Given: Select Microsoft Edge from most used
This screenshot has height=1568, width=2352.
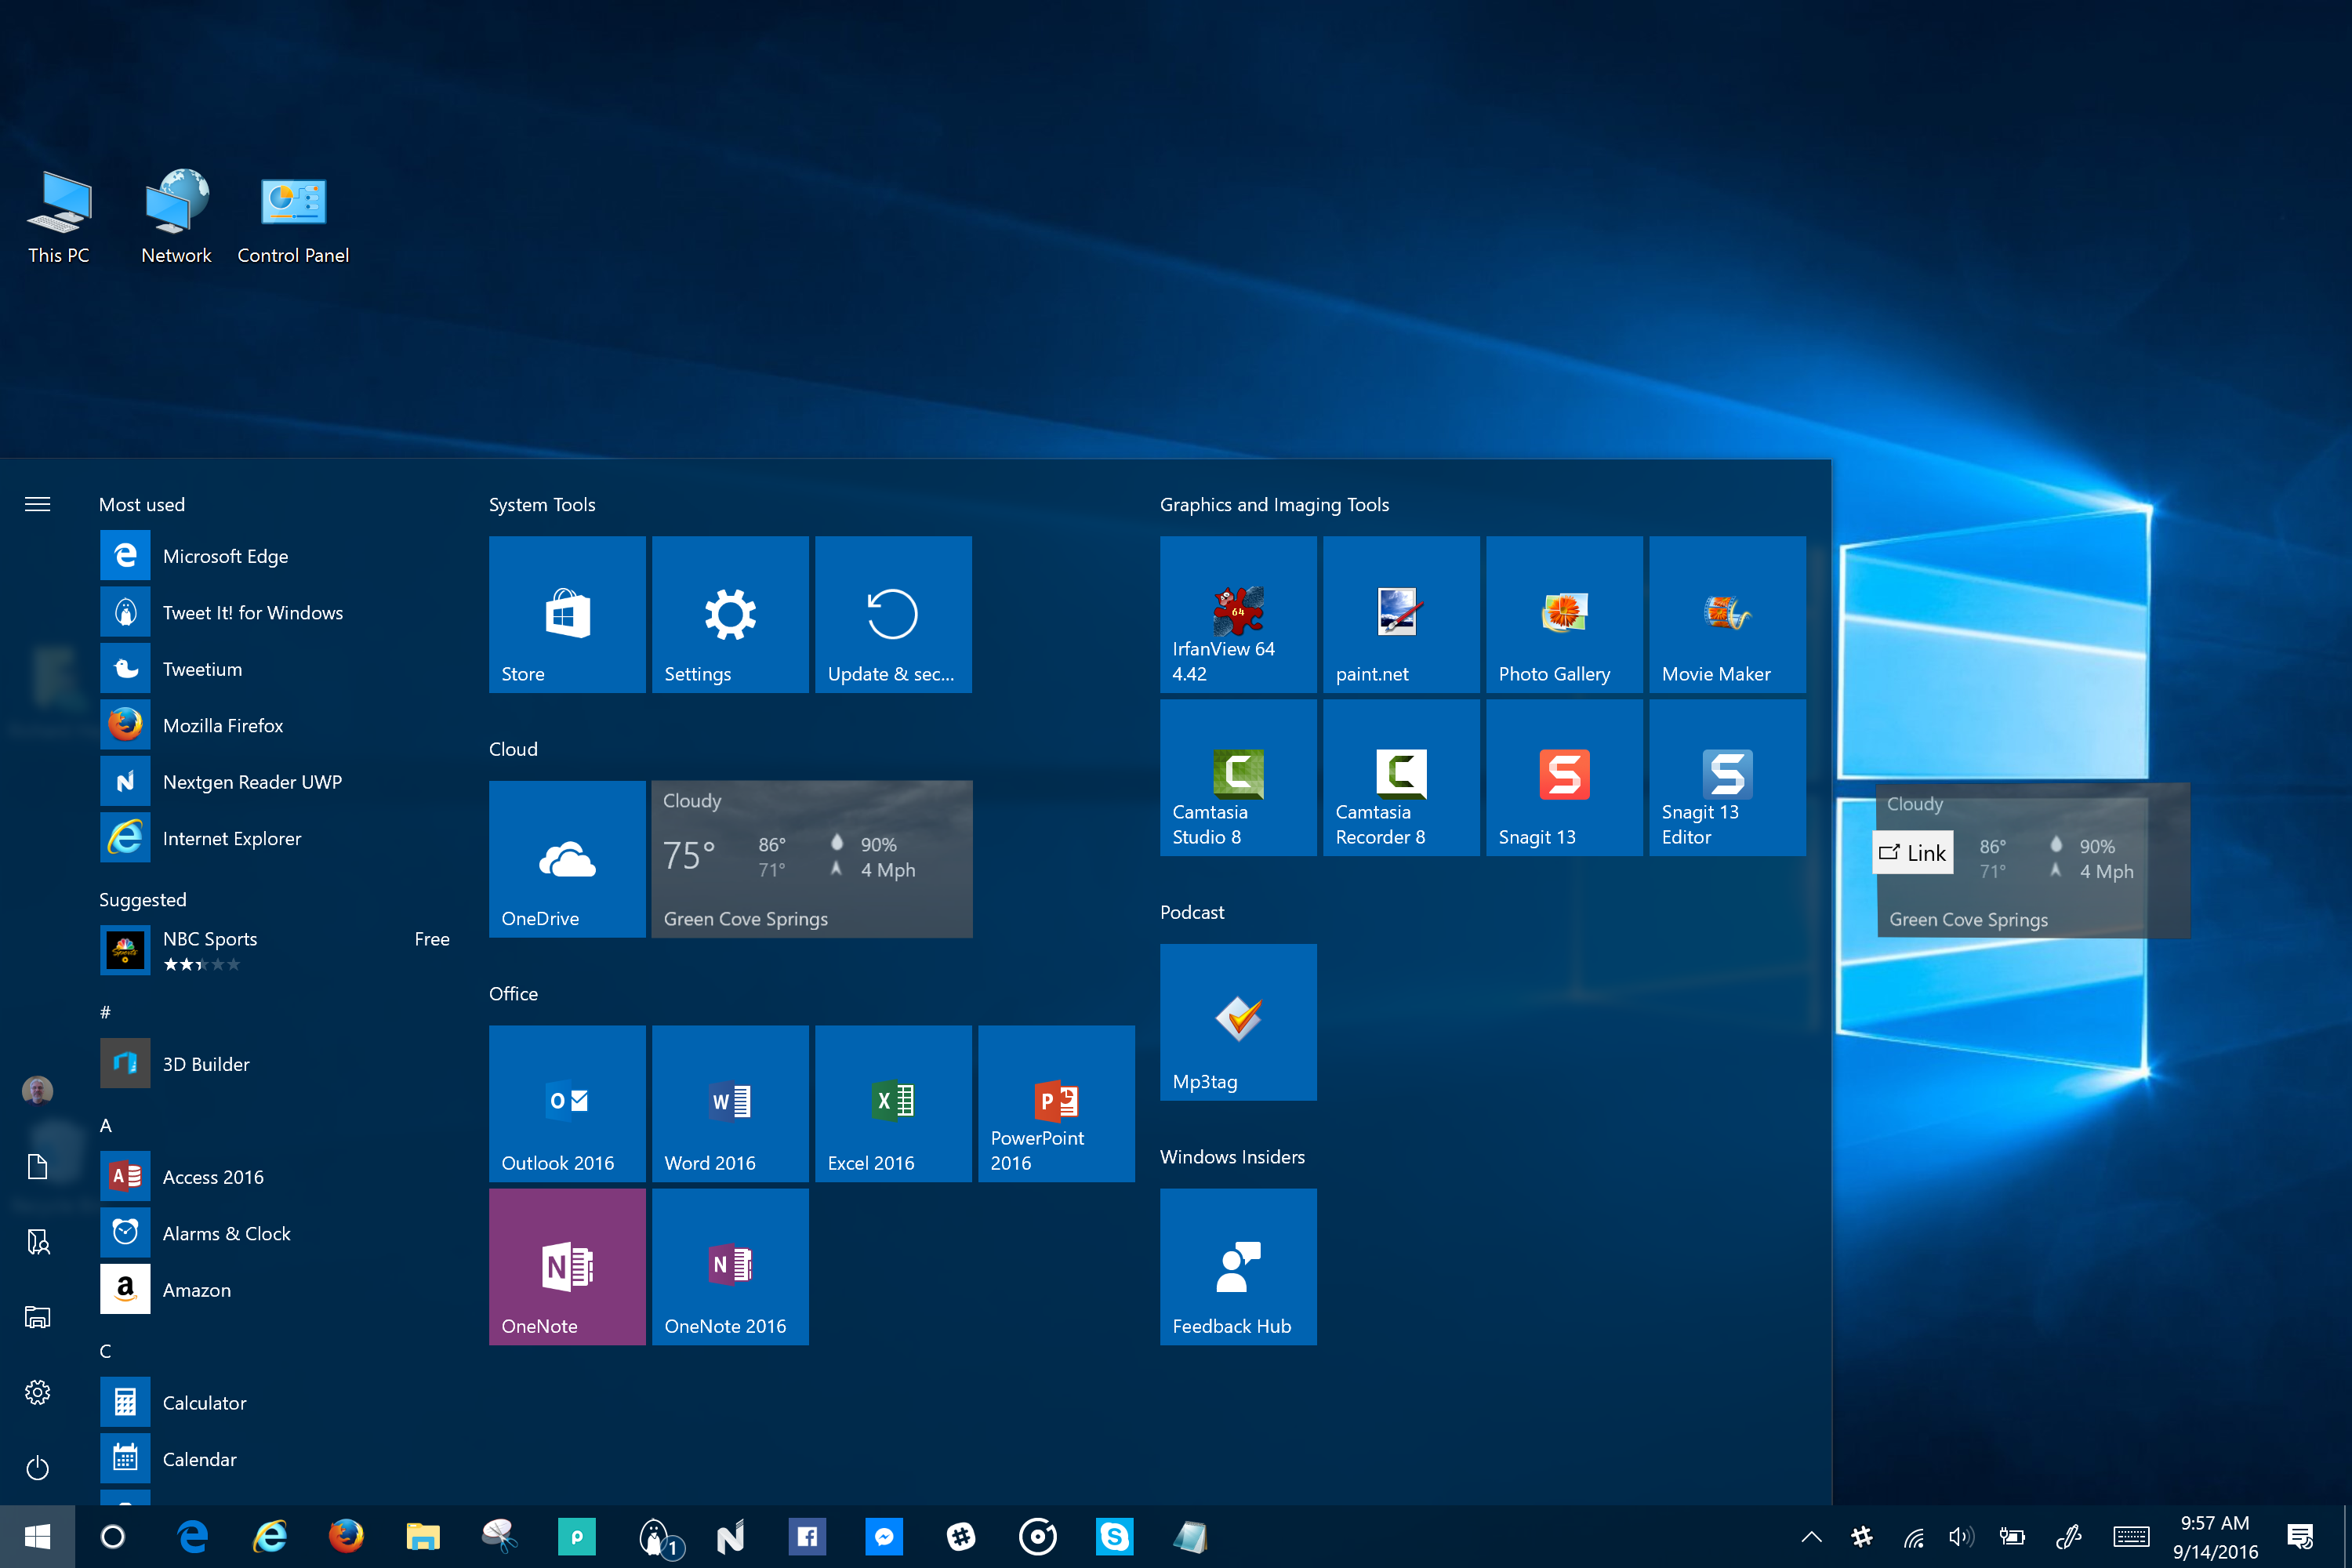Looking at the screenshot, I should (224, 555).
